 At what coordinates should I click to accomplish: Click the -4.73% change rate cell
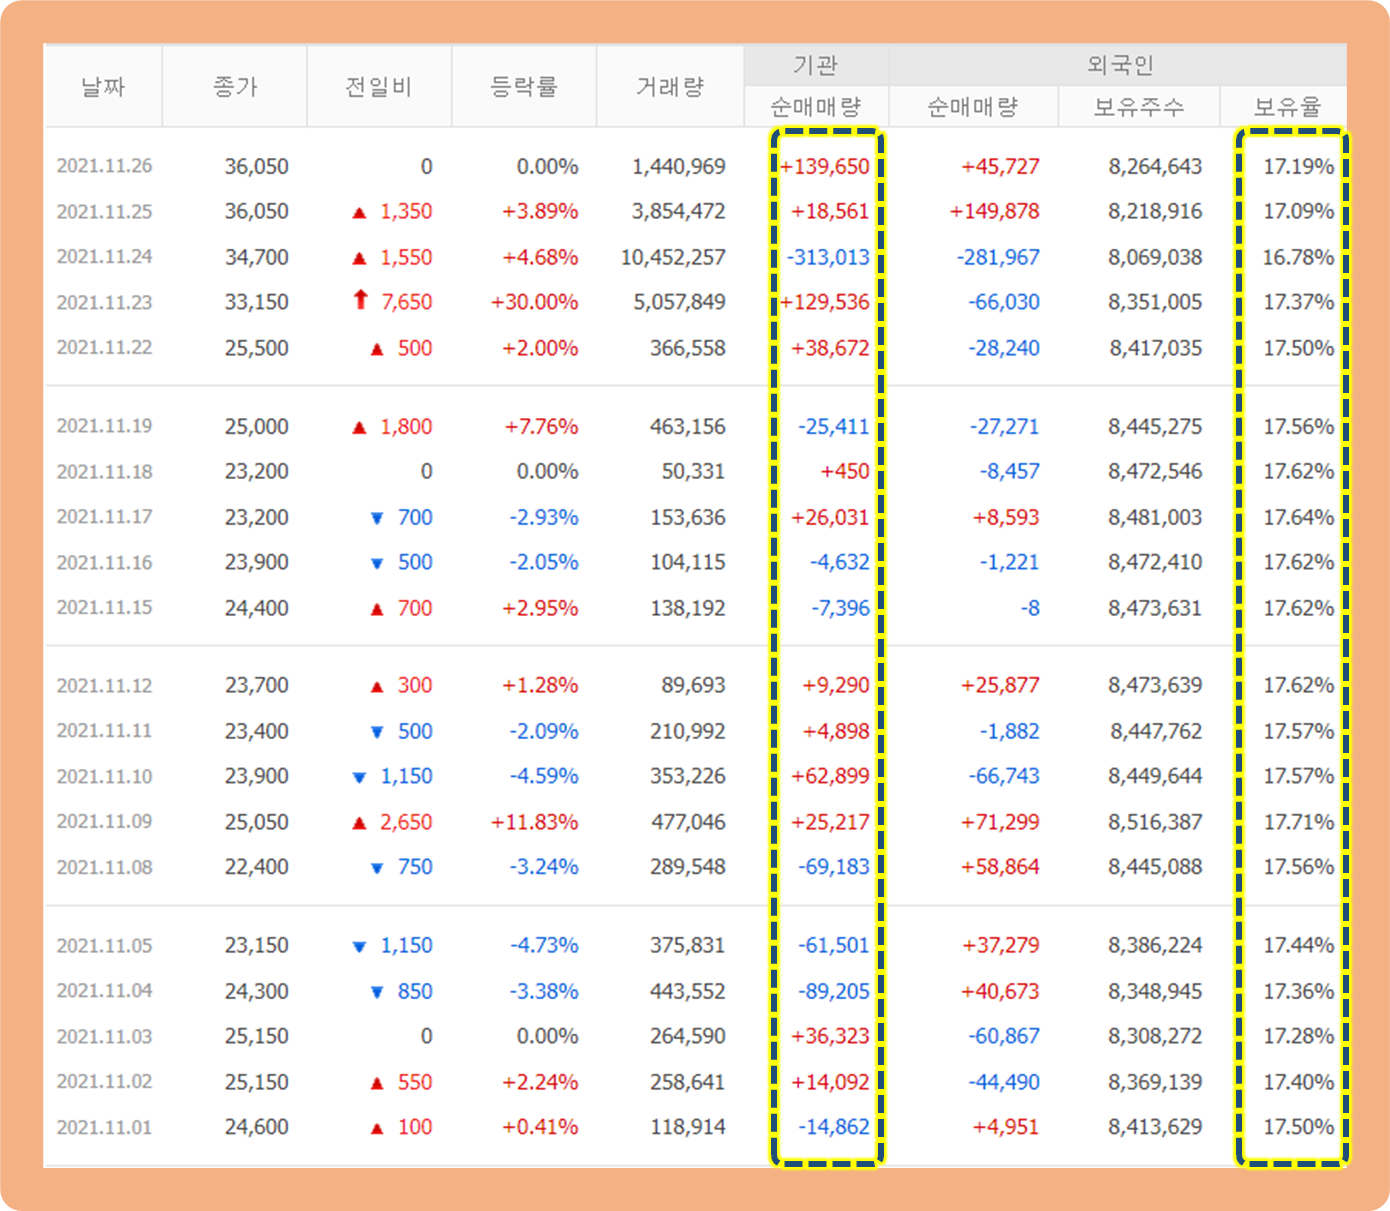pyautogui.click(x=544, y=945)
